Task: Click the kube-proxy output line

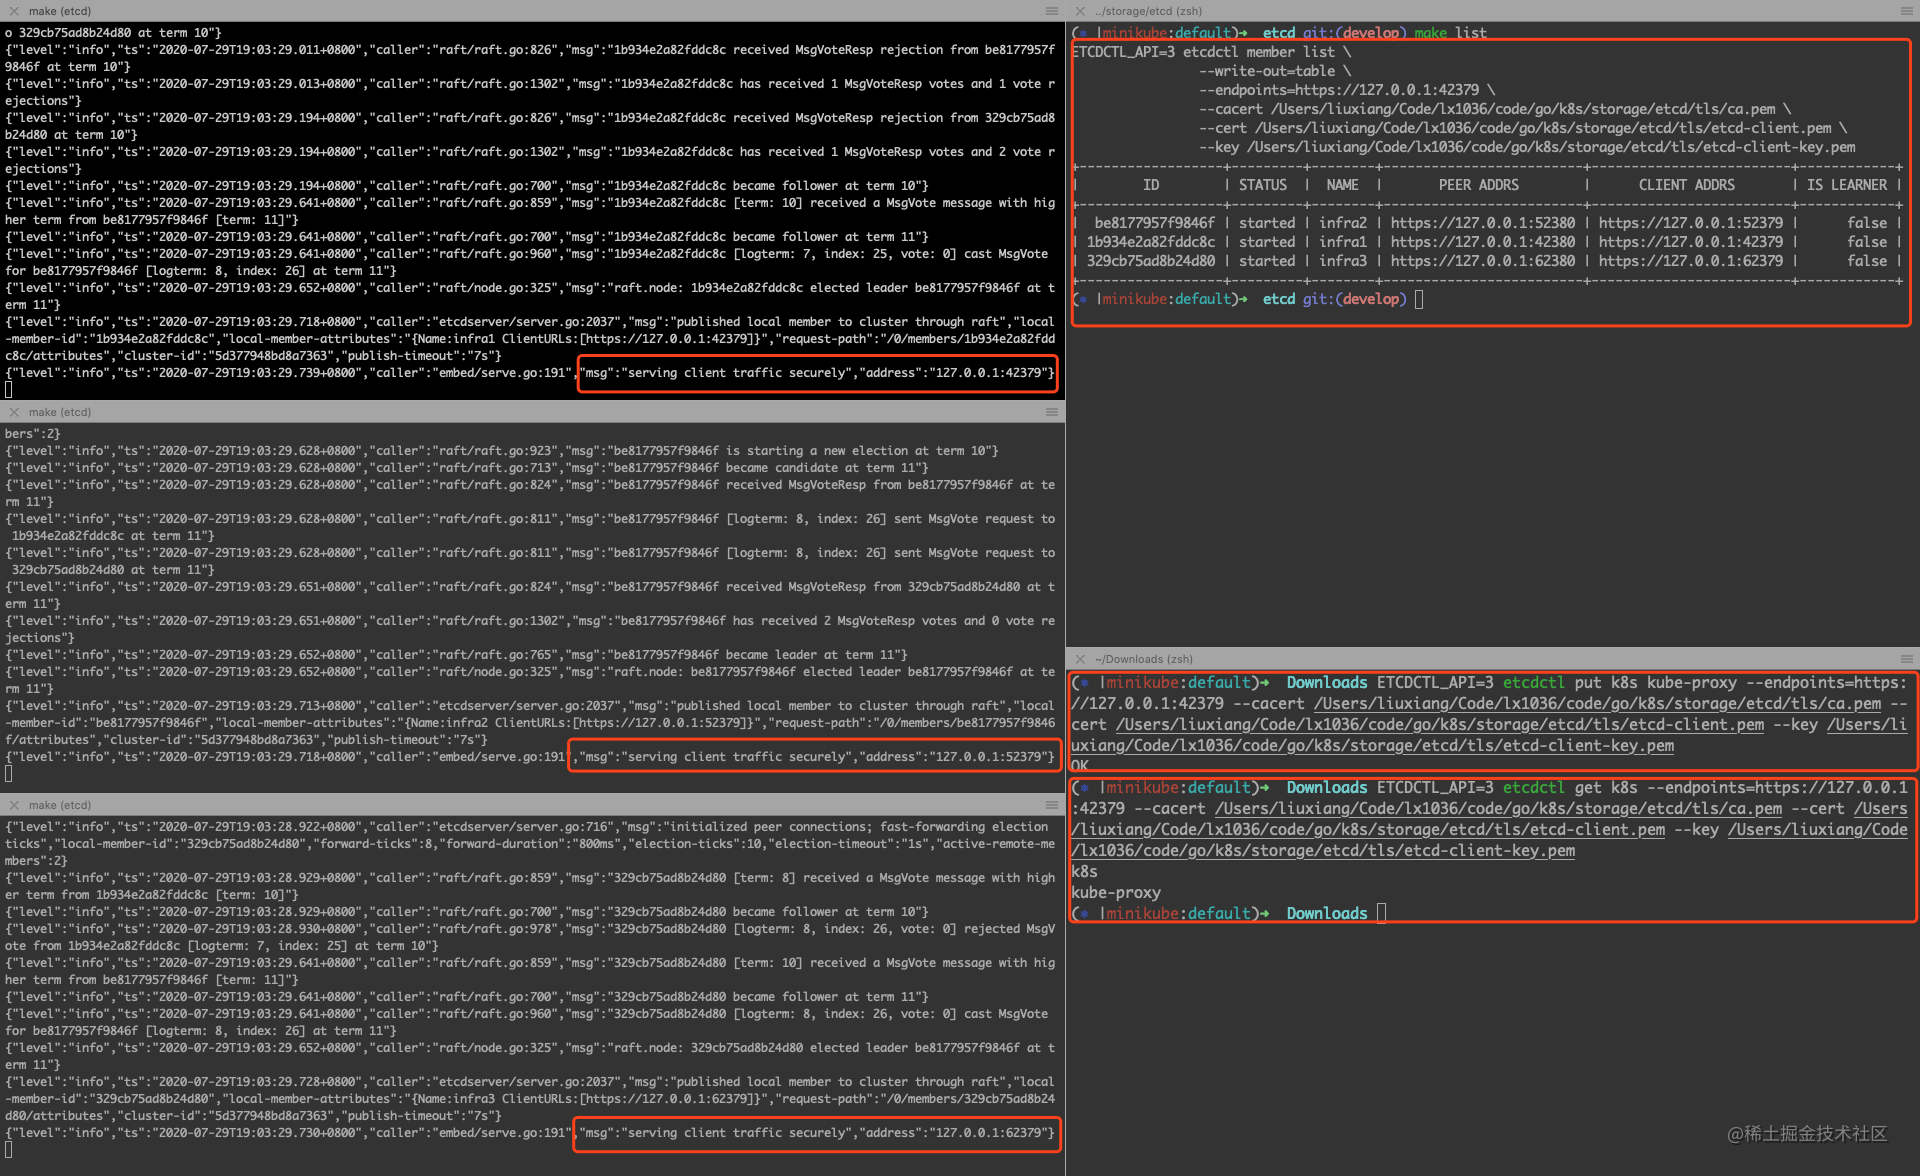Action: (1116, 892)
